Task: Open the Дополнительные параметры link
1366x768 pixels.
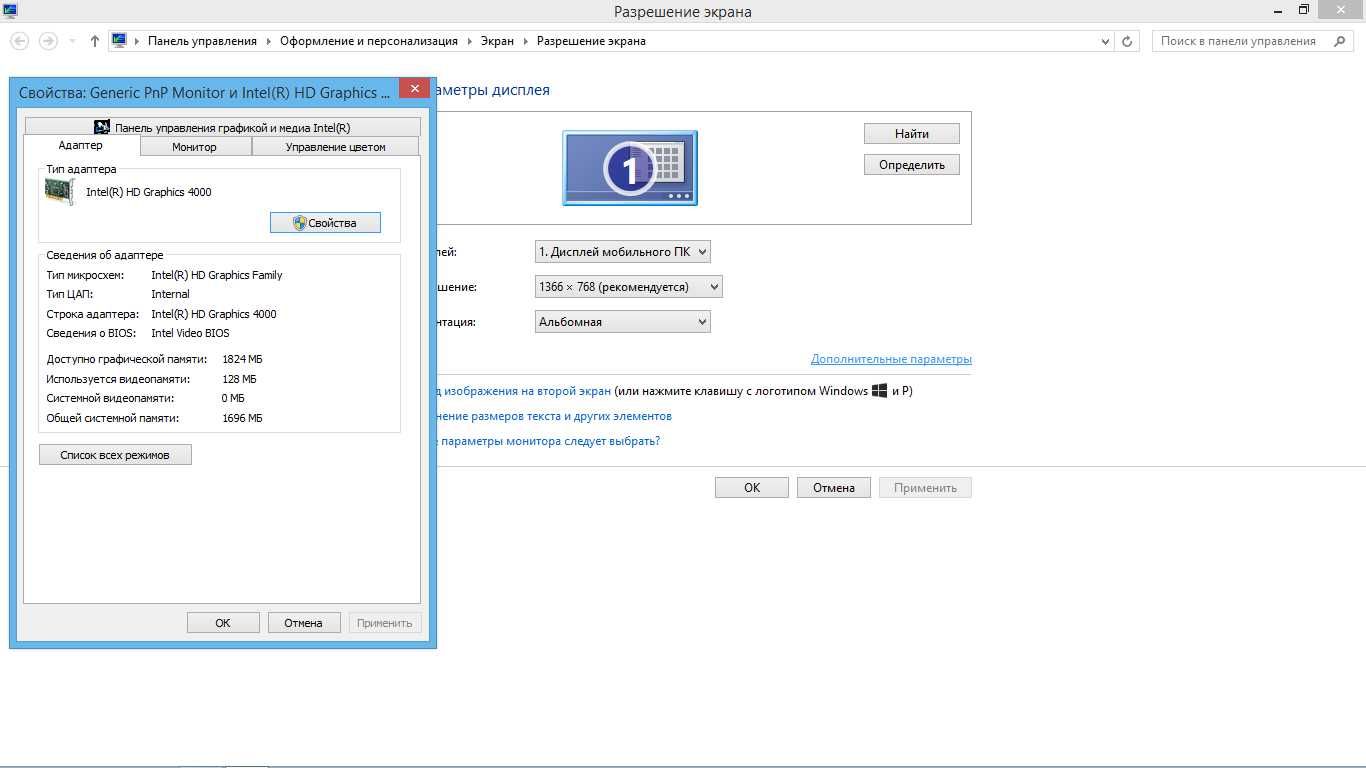Action: 891,359
